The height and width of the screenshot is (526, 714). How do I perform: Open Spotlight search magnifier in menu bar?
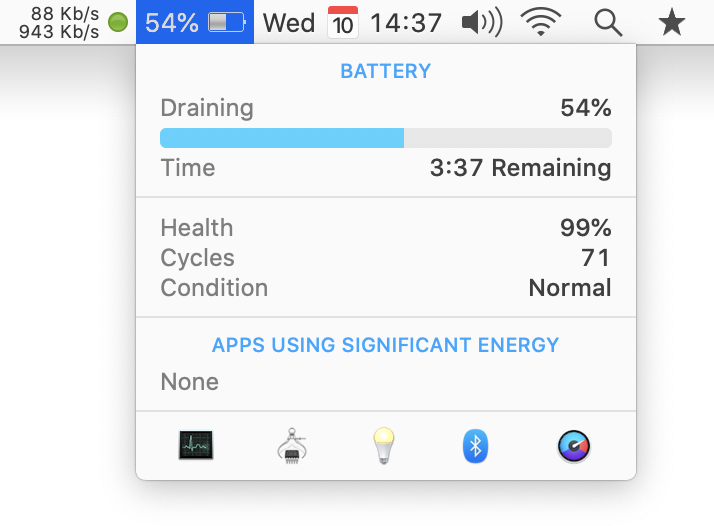608,22
